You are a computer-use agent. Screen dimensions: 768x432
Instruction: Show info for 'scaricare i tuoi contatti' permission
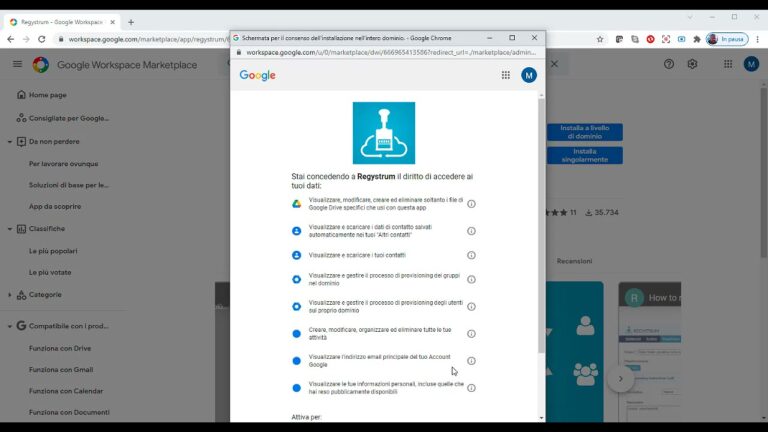(x=471, y=255)
